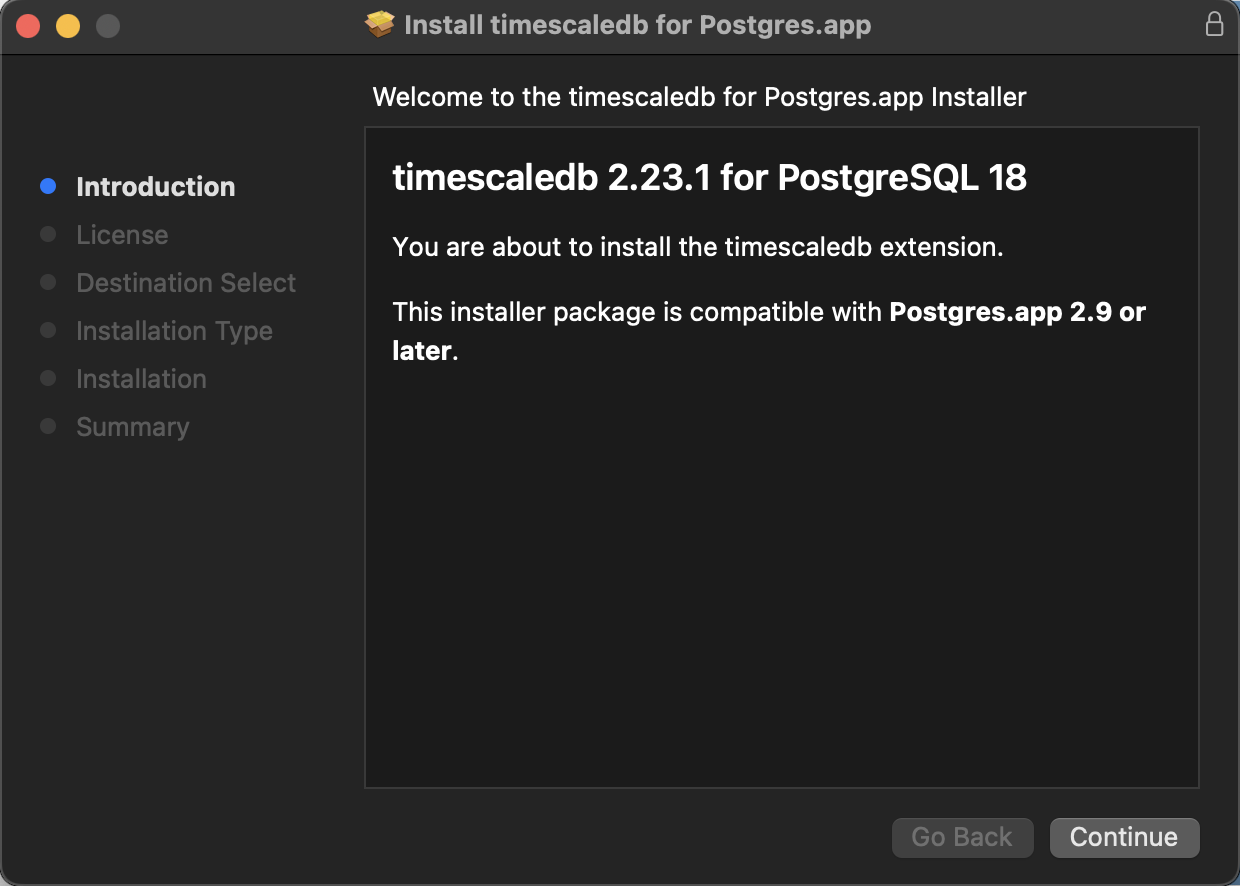The image size is (1240, 886).
Task: Click the padlock icon in top-right corner
Action: (1214, 25)
